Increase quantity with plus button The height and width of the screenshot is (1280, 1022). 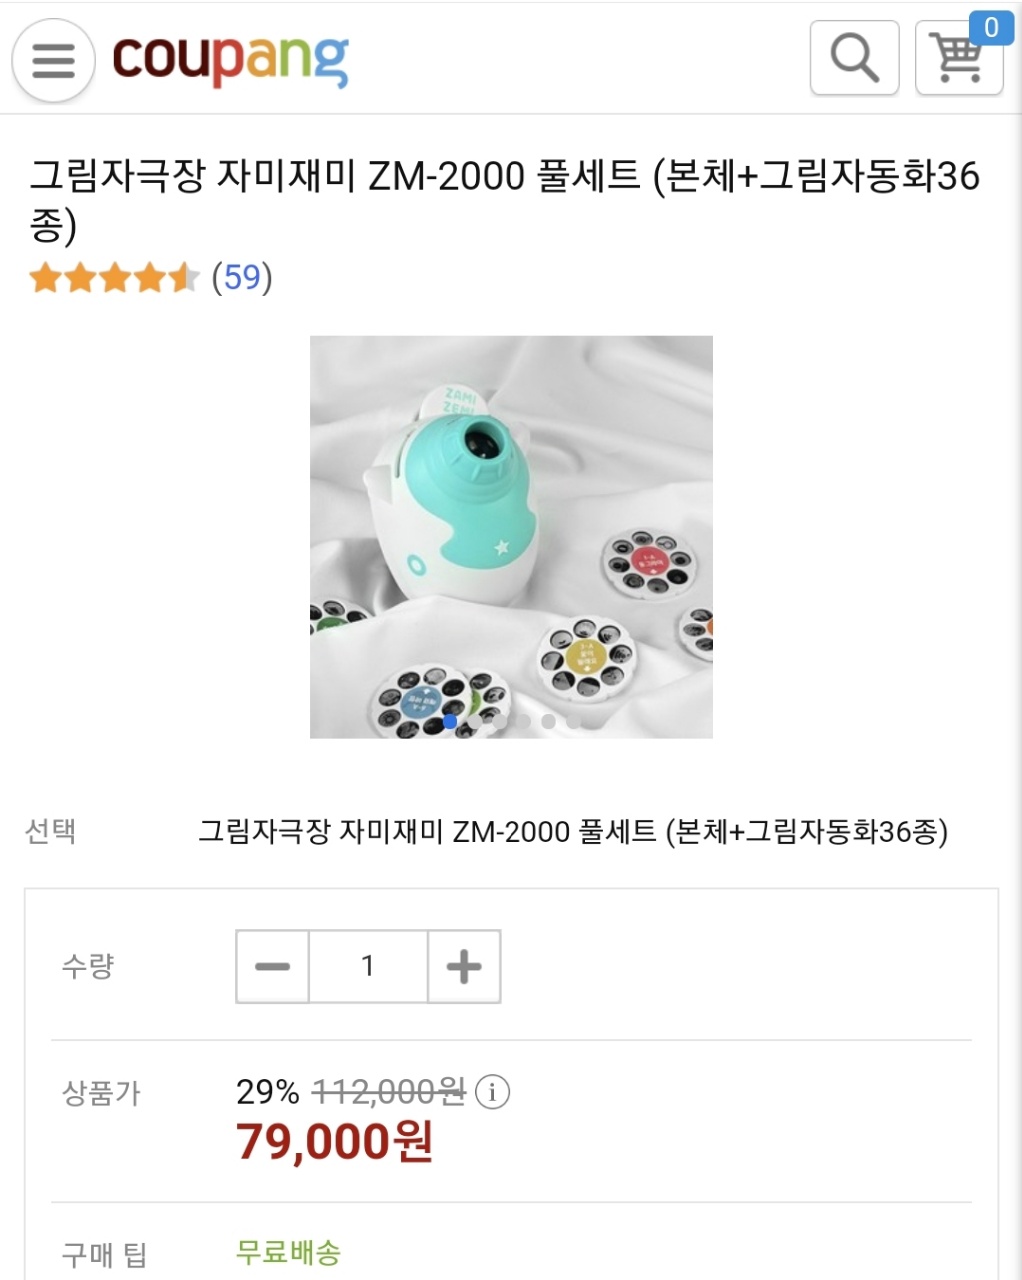click(x=463, y=966)
